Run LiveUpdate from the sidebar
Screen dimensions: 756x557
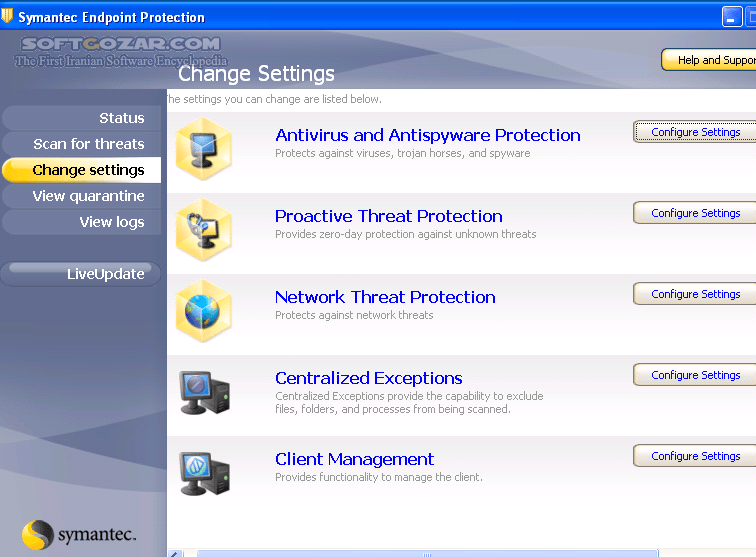click(81, 274)
